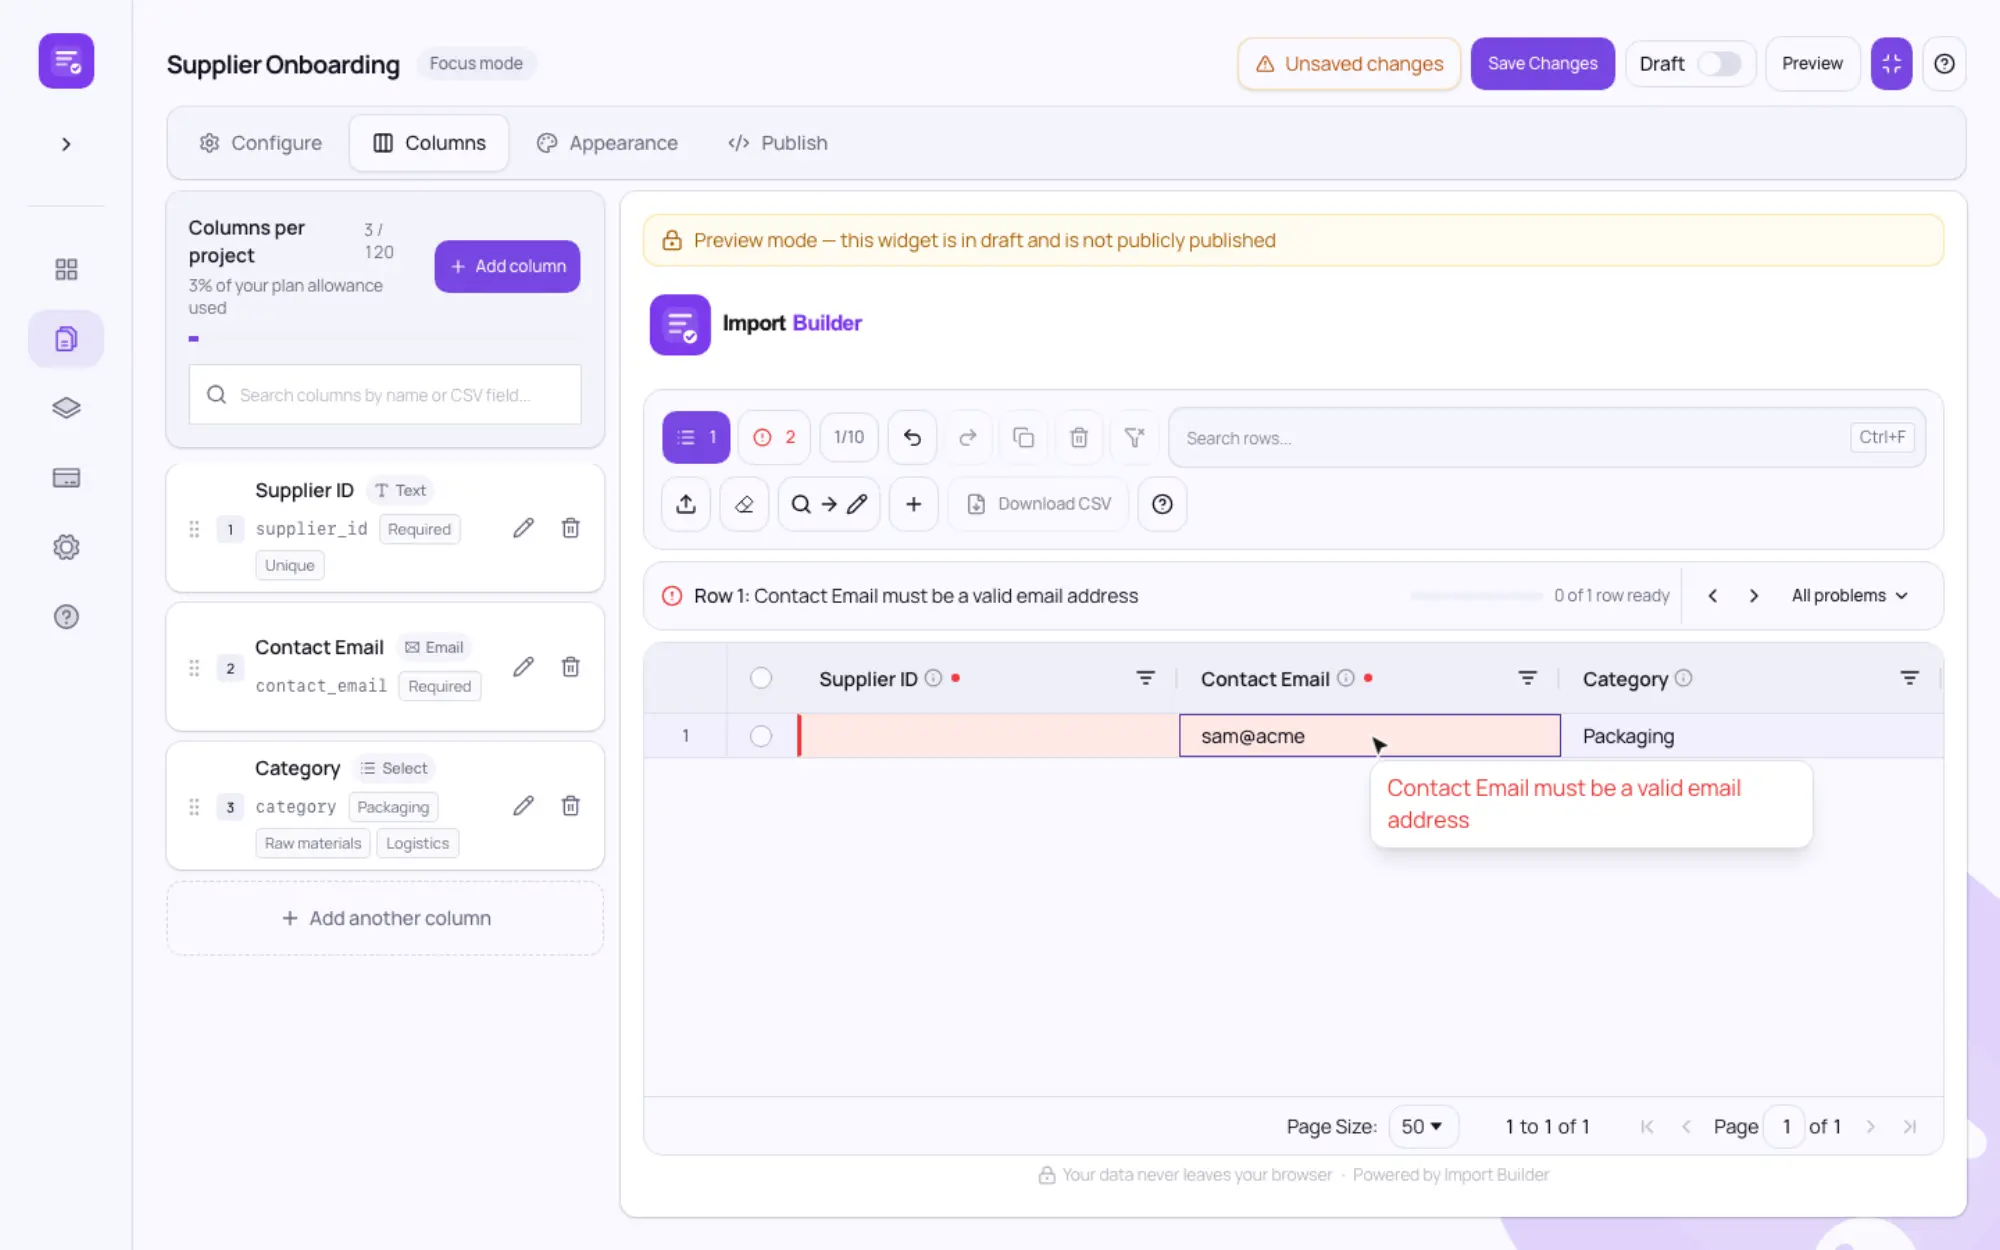Click the Search rows field

[1546, 438]
